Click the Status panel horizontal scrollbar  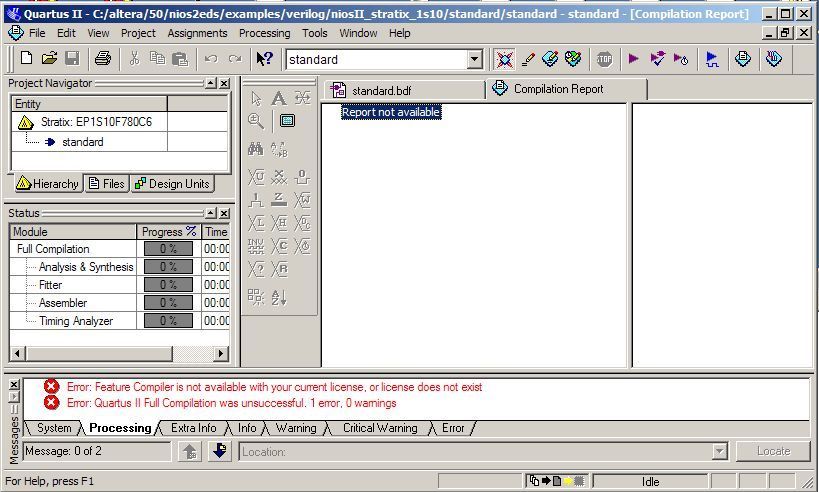[x=120, y=354]
